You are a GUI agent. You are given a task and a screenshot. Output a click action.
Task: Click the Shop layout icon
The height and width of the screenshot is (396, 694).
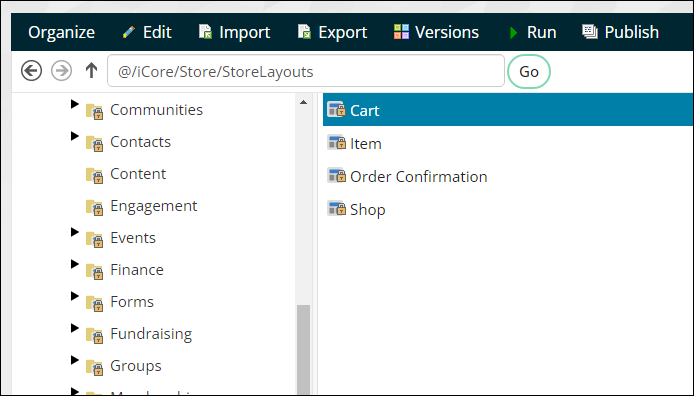tap(336, 208)
